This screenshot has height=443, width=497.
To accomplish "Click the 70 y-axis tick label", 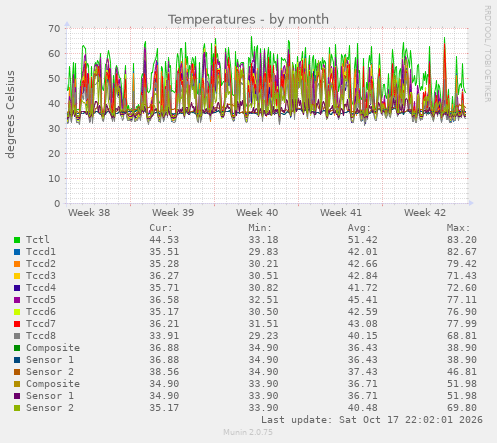I will (54, 29).
